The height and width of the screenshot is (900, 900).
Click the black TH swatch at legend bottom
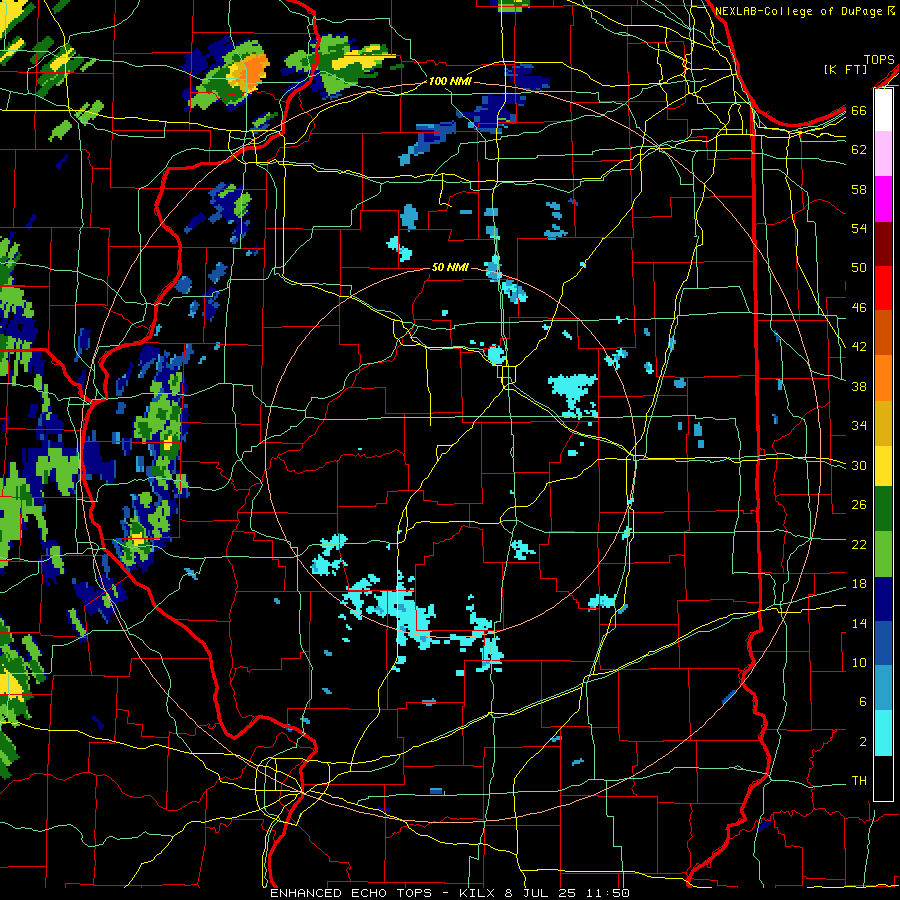point(883,778)
